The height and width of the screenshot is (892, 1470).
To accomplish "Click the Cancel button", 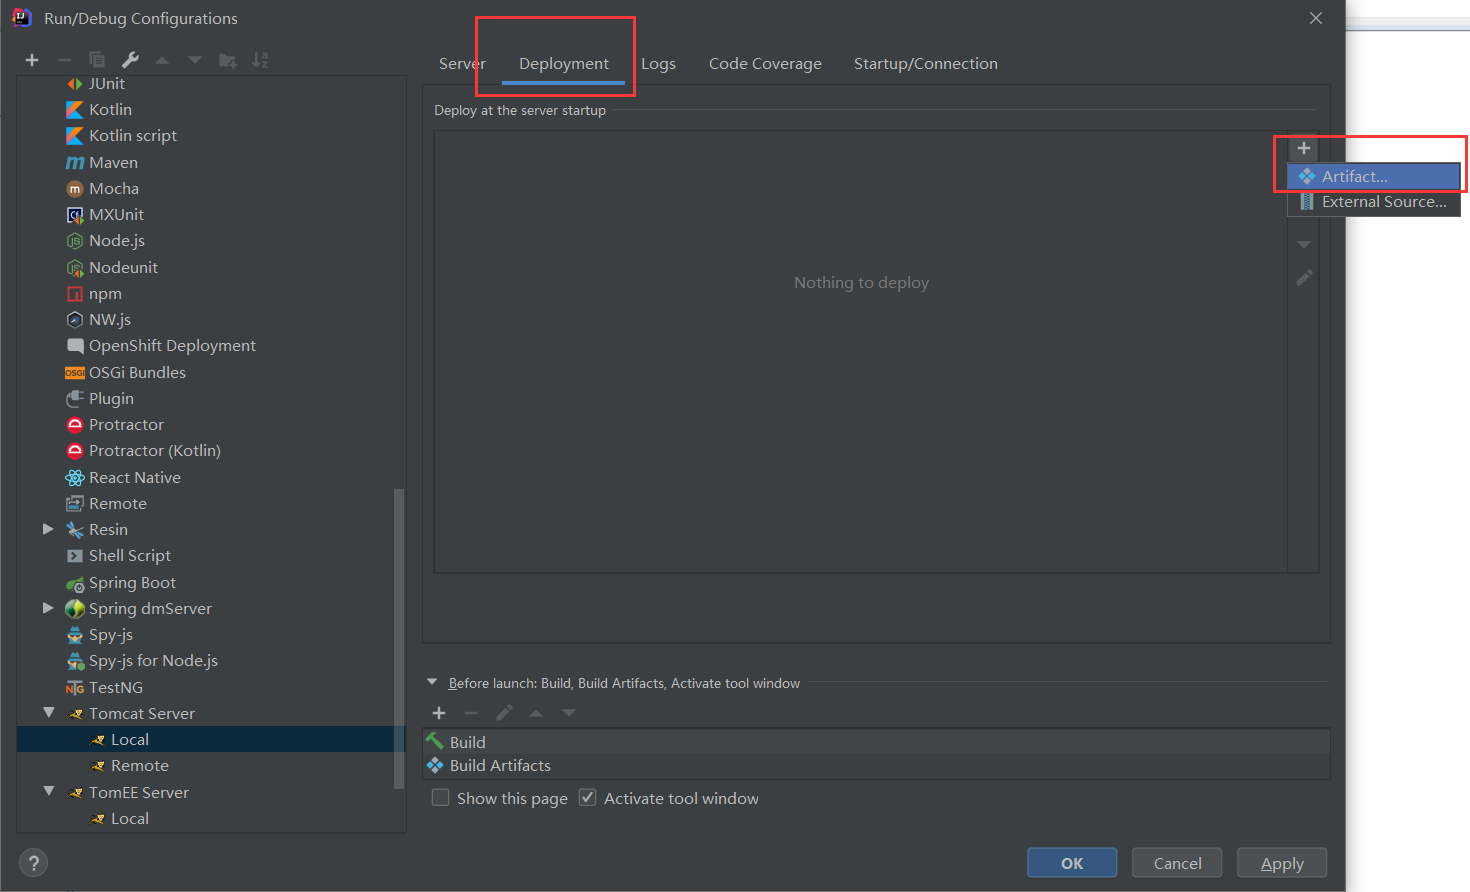I will point(1177,863).
